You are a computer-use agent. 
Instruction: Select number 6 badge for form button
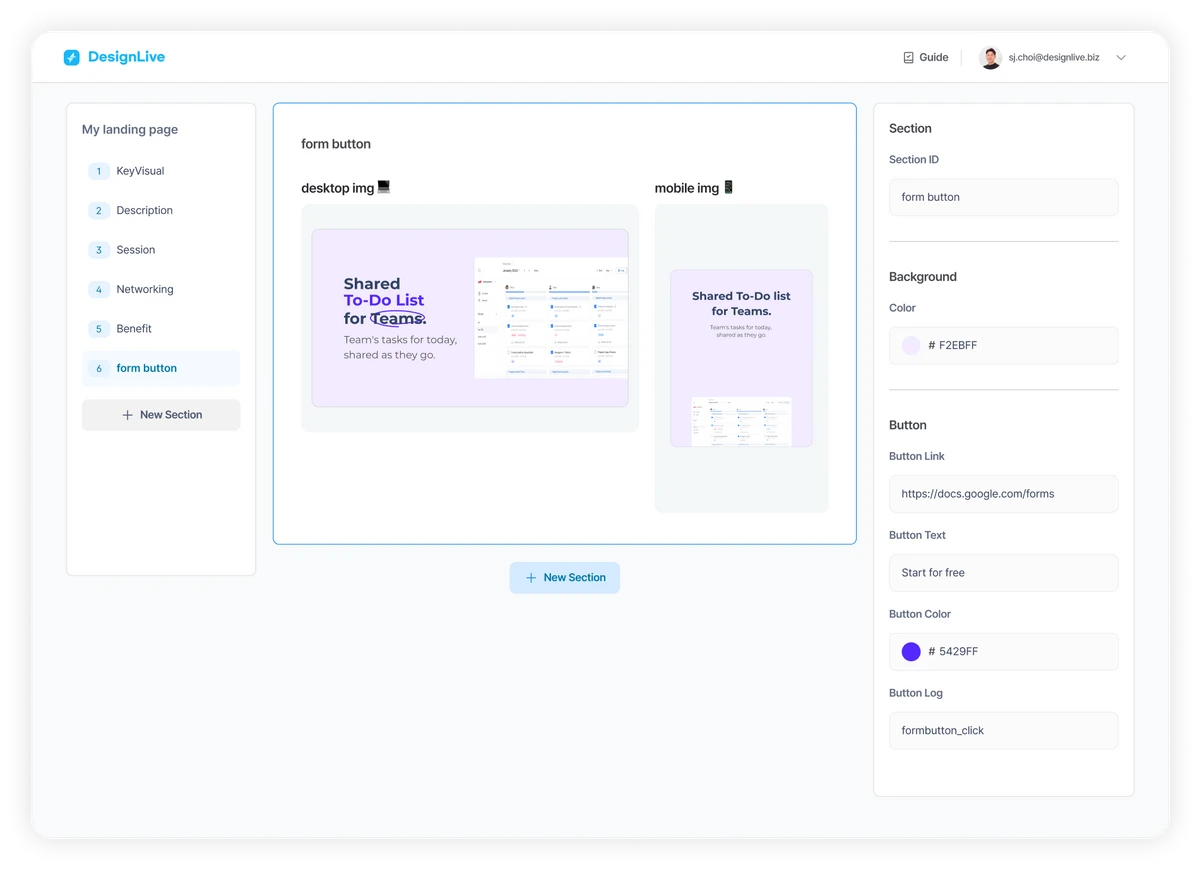[98, 368]
